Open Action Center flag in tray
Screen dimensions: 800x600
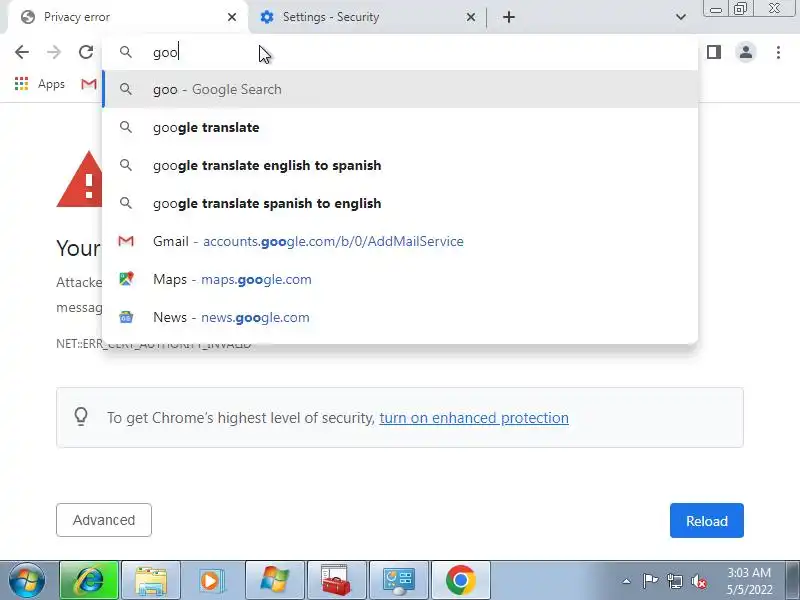tap(650, 581)
